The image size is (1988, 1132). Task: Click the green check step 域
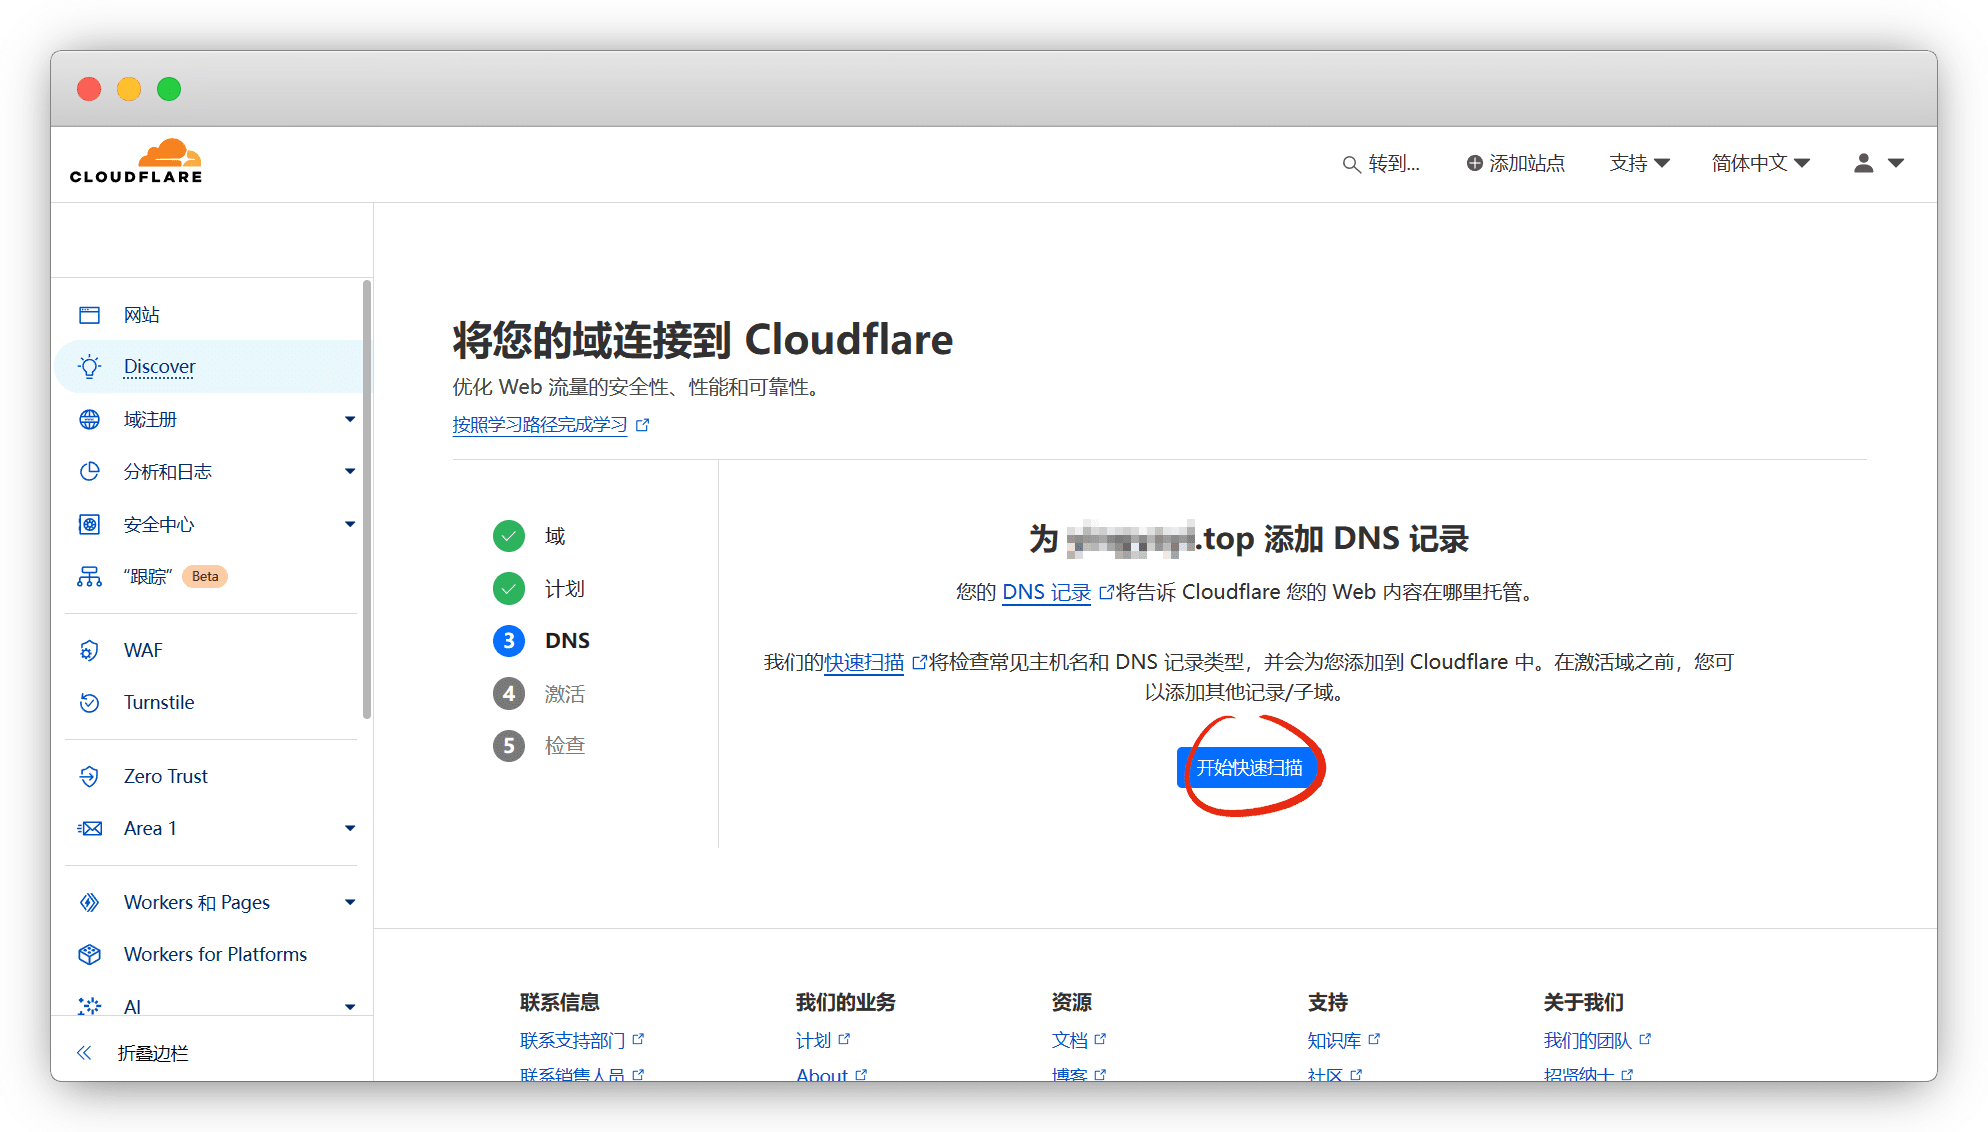[x=509, y=537]
